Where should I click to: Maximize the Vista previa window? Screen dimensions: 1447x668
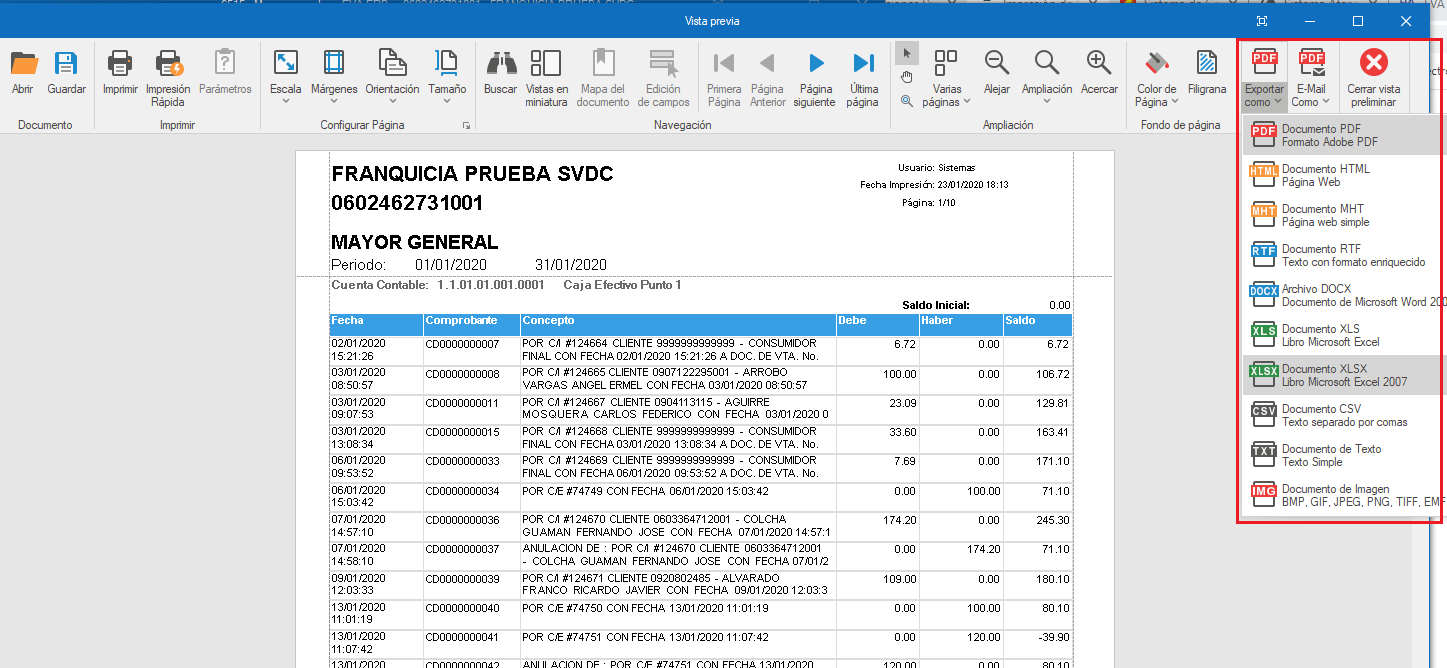1358,21
